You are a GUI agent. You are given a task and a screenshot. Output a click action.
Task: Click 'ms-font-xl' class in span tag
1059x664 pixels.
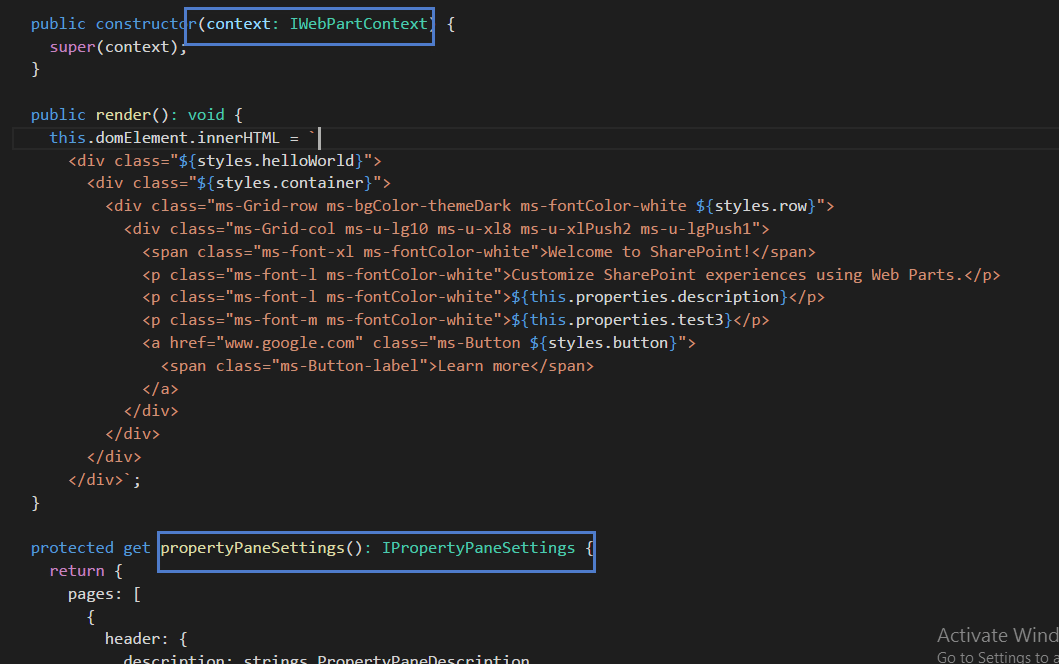tap(307, 253)
